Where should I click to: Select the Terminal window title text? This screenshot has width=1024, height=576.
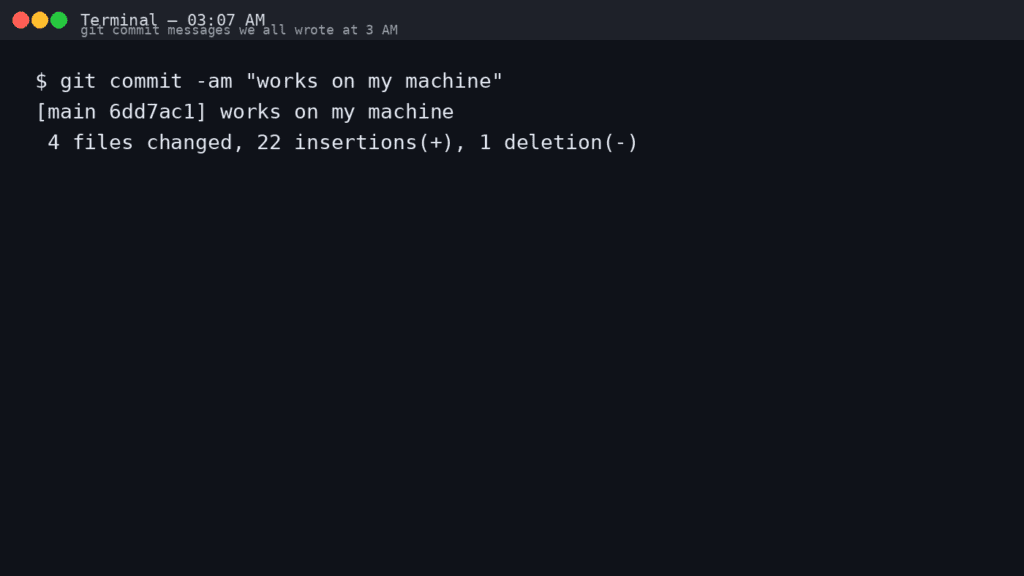point(119,19)
